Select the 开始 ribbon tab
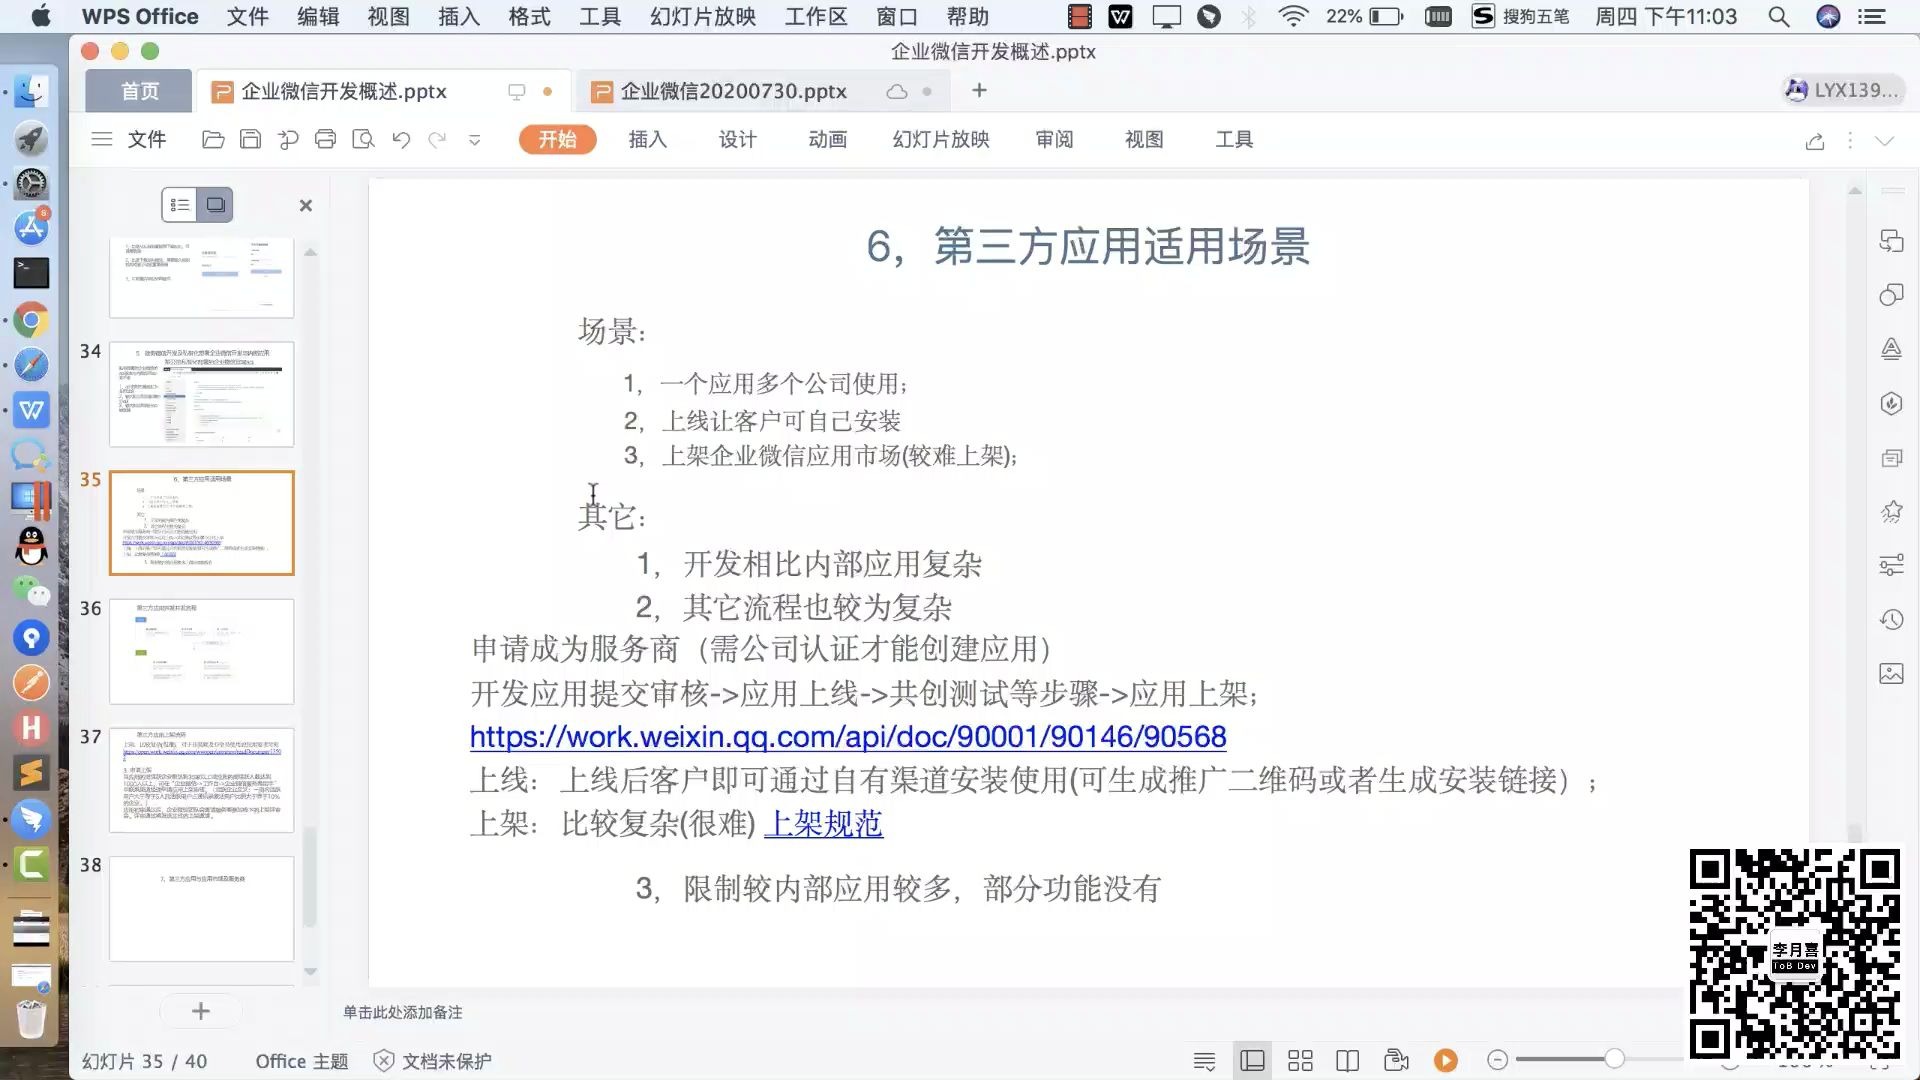The image size is (1920, 1080). click(557, 140)
